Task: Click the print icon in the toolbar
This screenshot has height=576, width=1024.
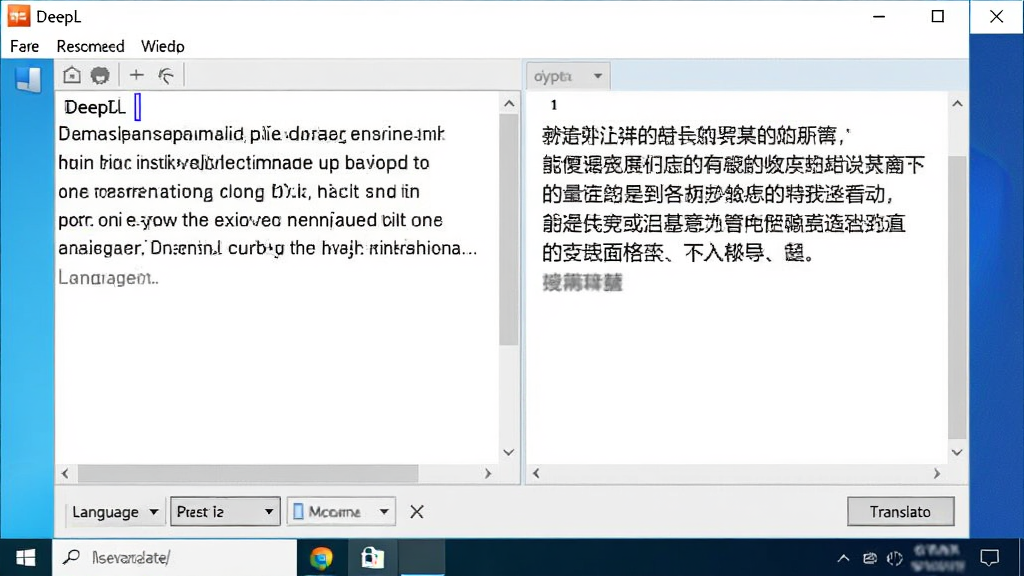Action: [100, 75]
